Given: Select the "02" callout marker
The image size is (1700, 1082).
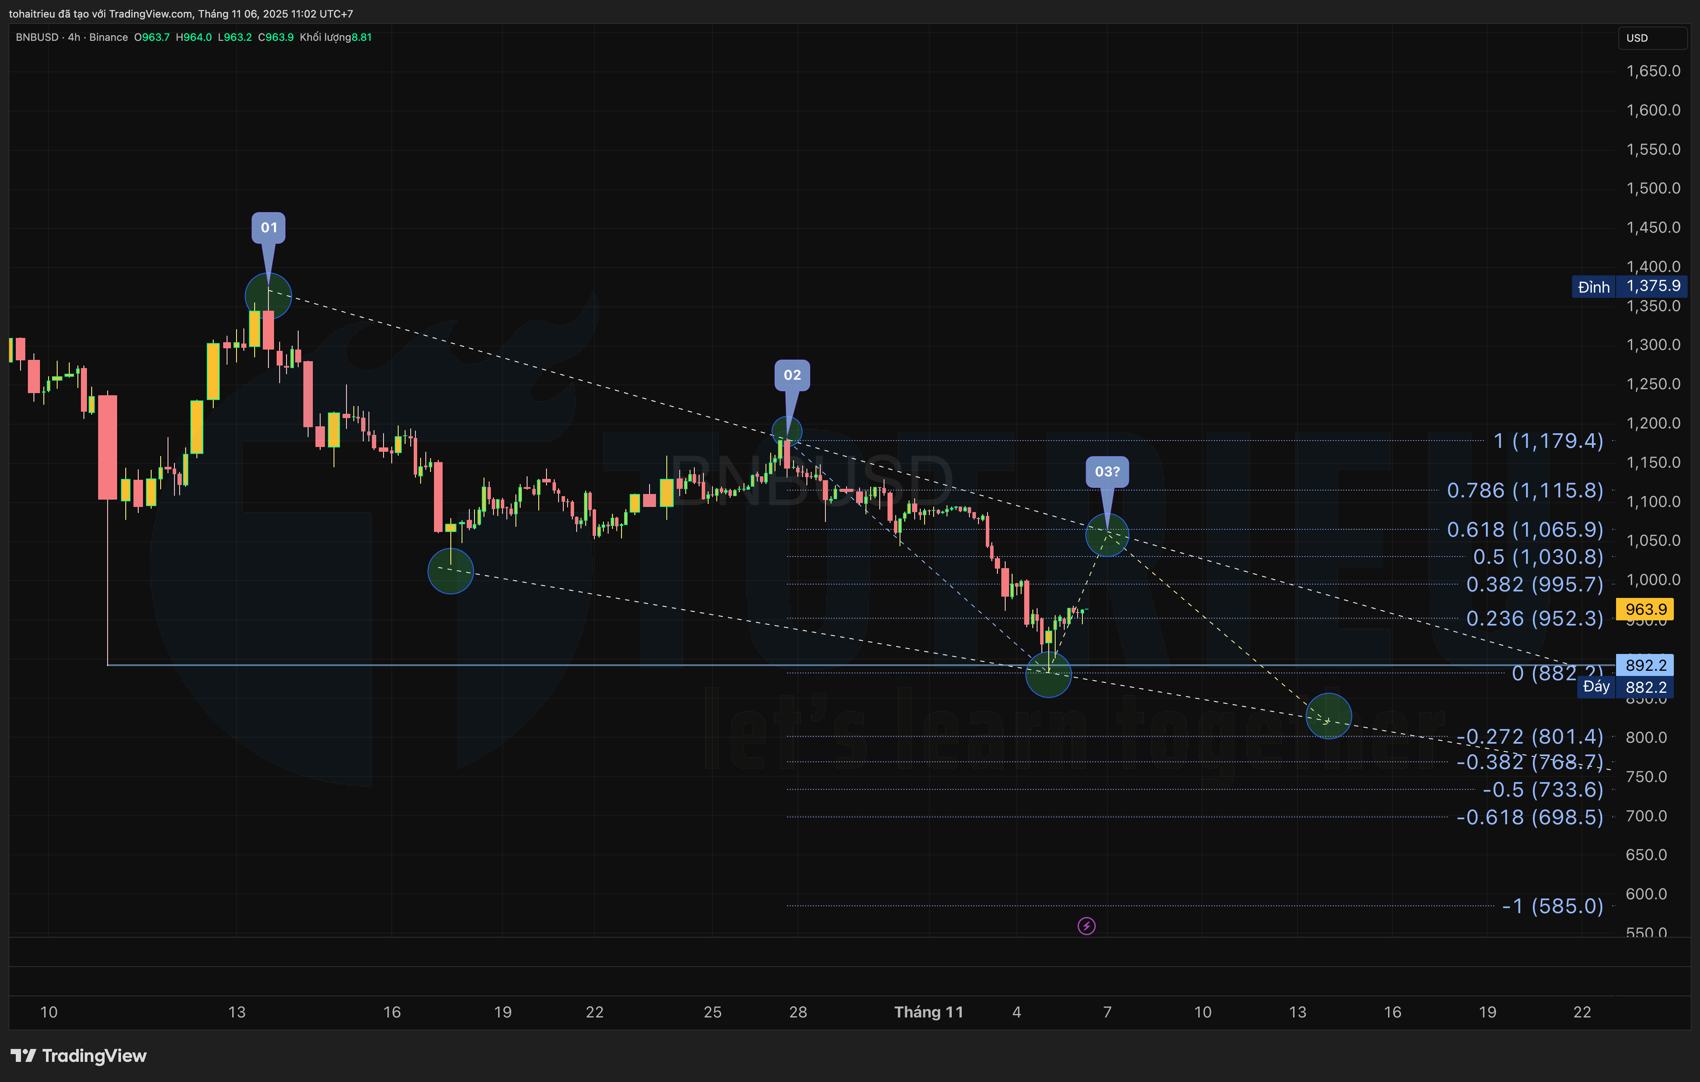Looking at the screenshot, I should (791, 375).
